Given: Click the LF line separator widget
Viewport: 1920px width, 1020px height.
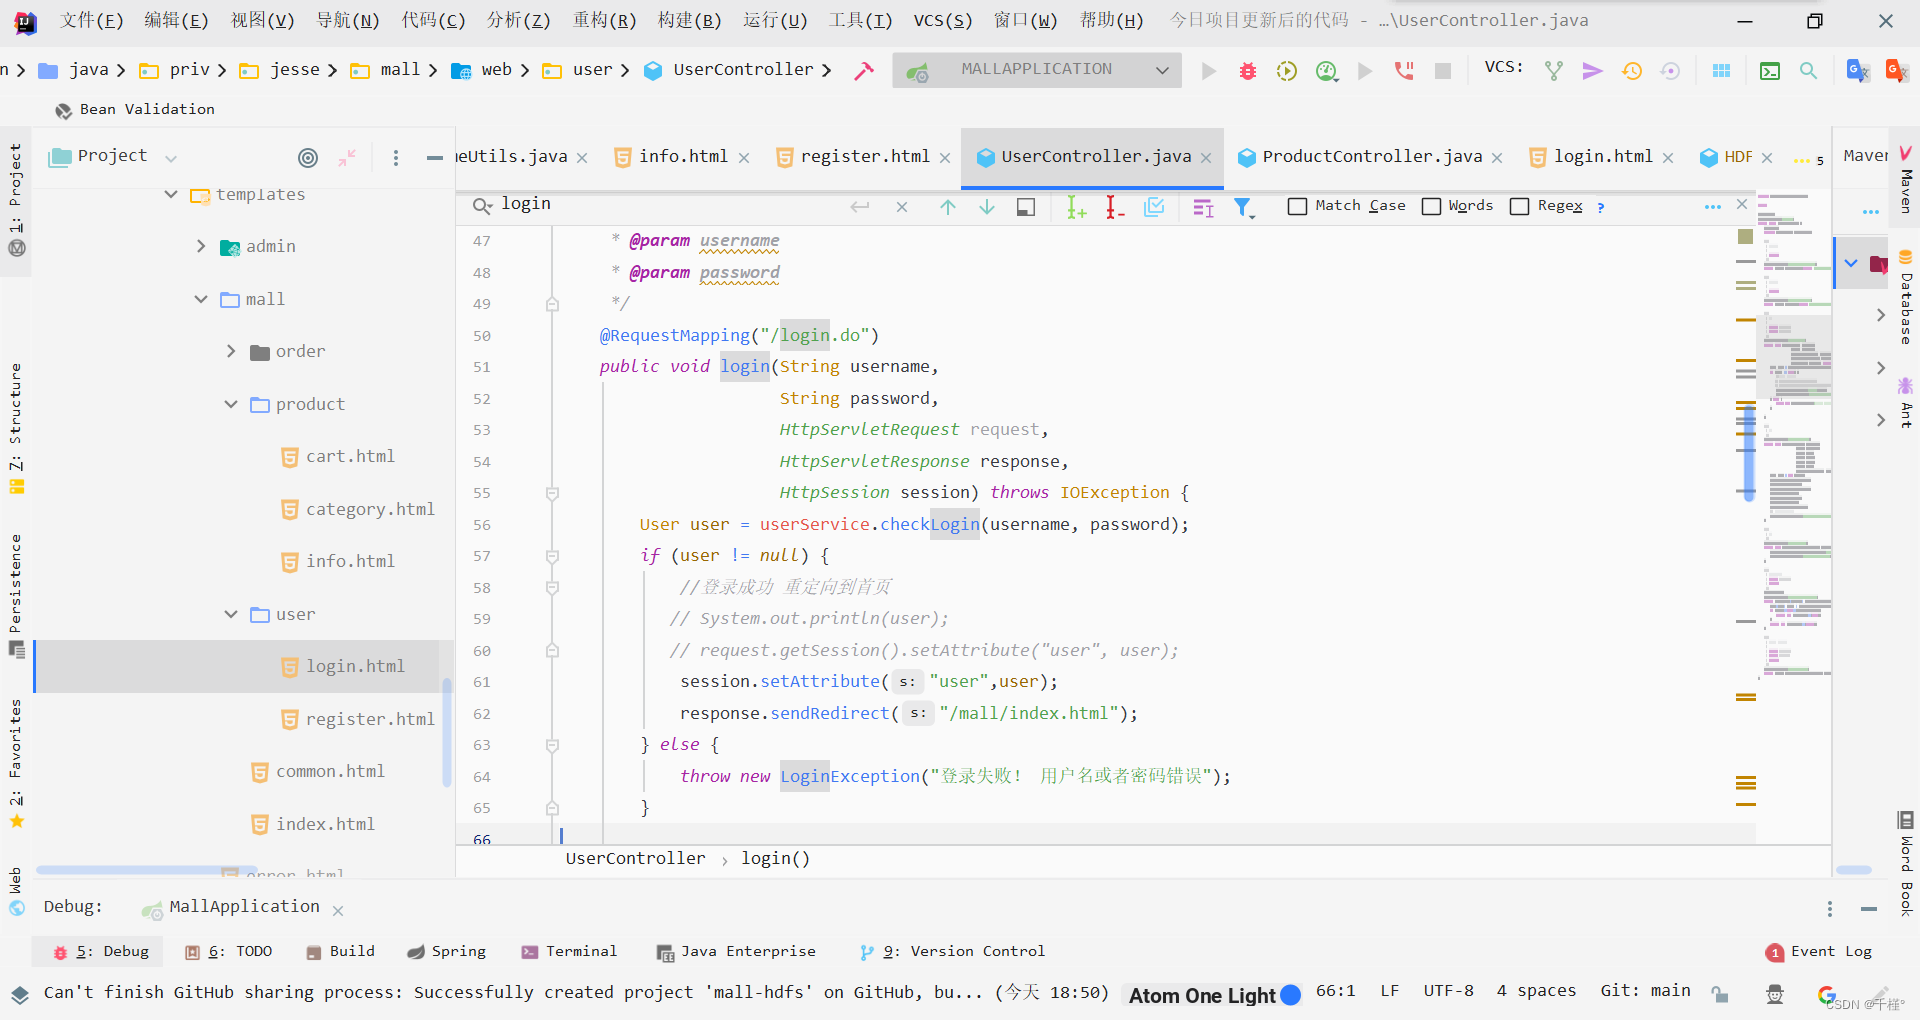Looking at the screenshot, I should 1390,991.
